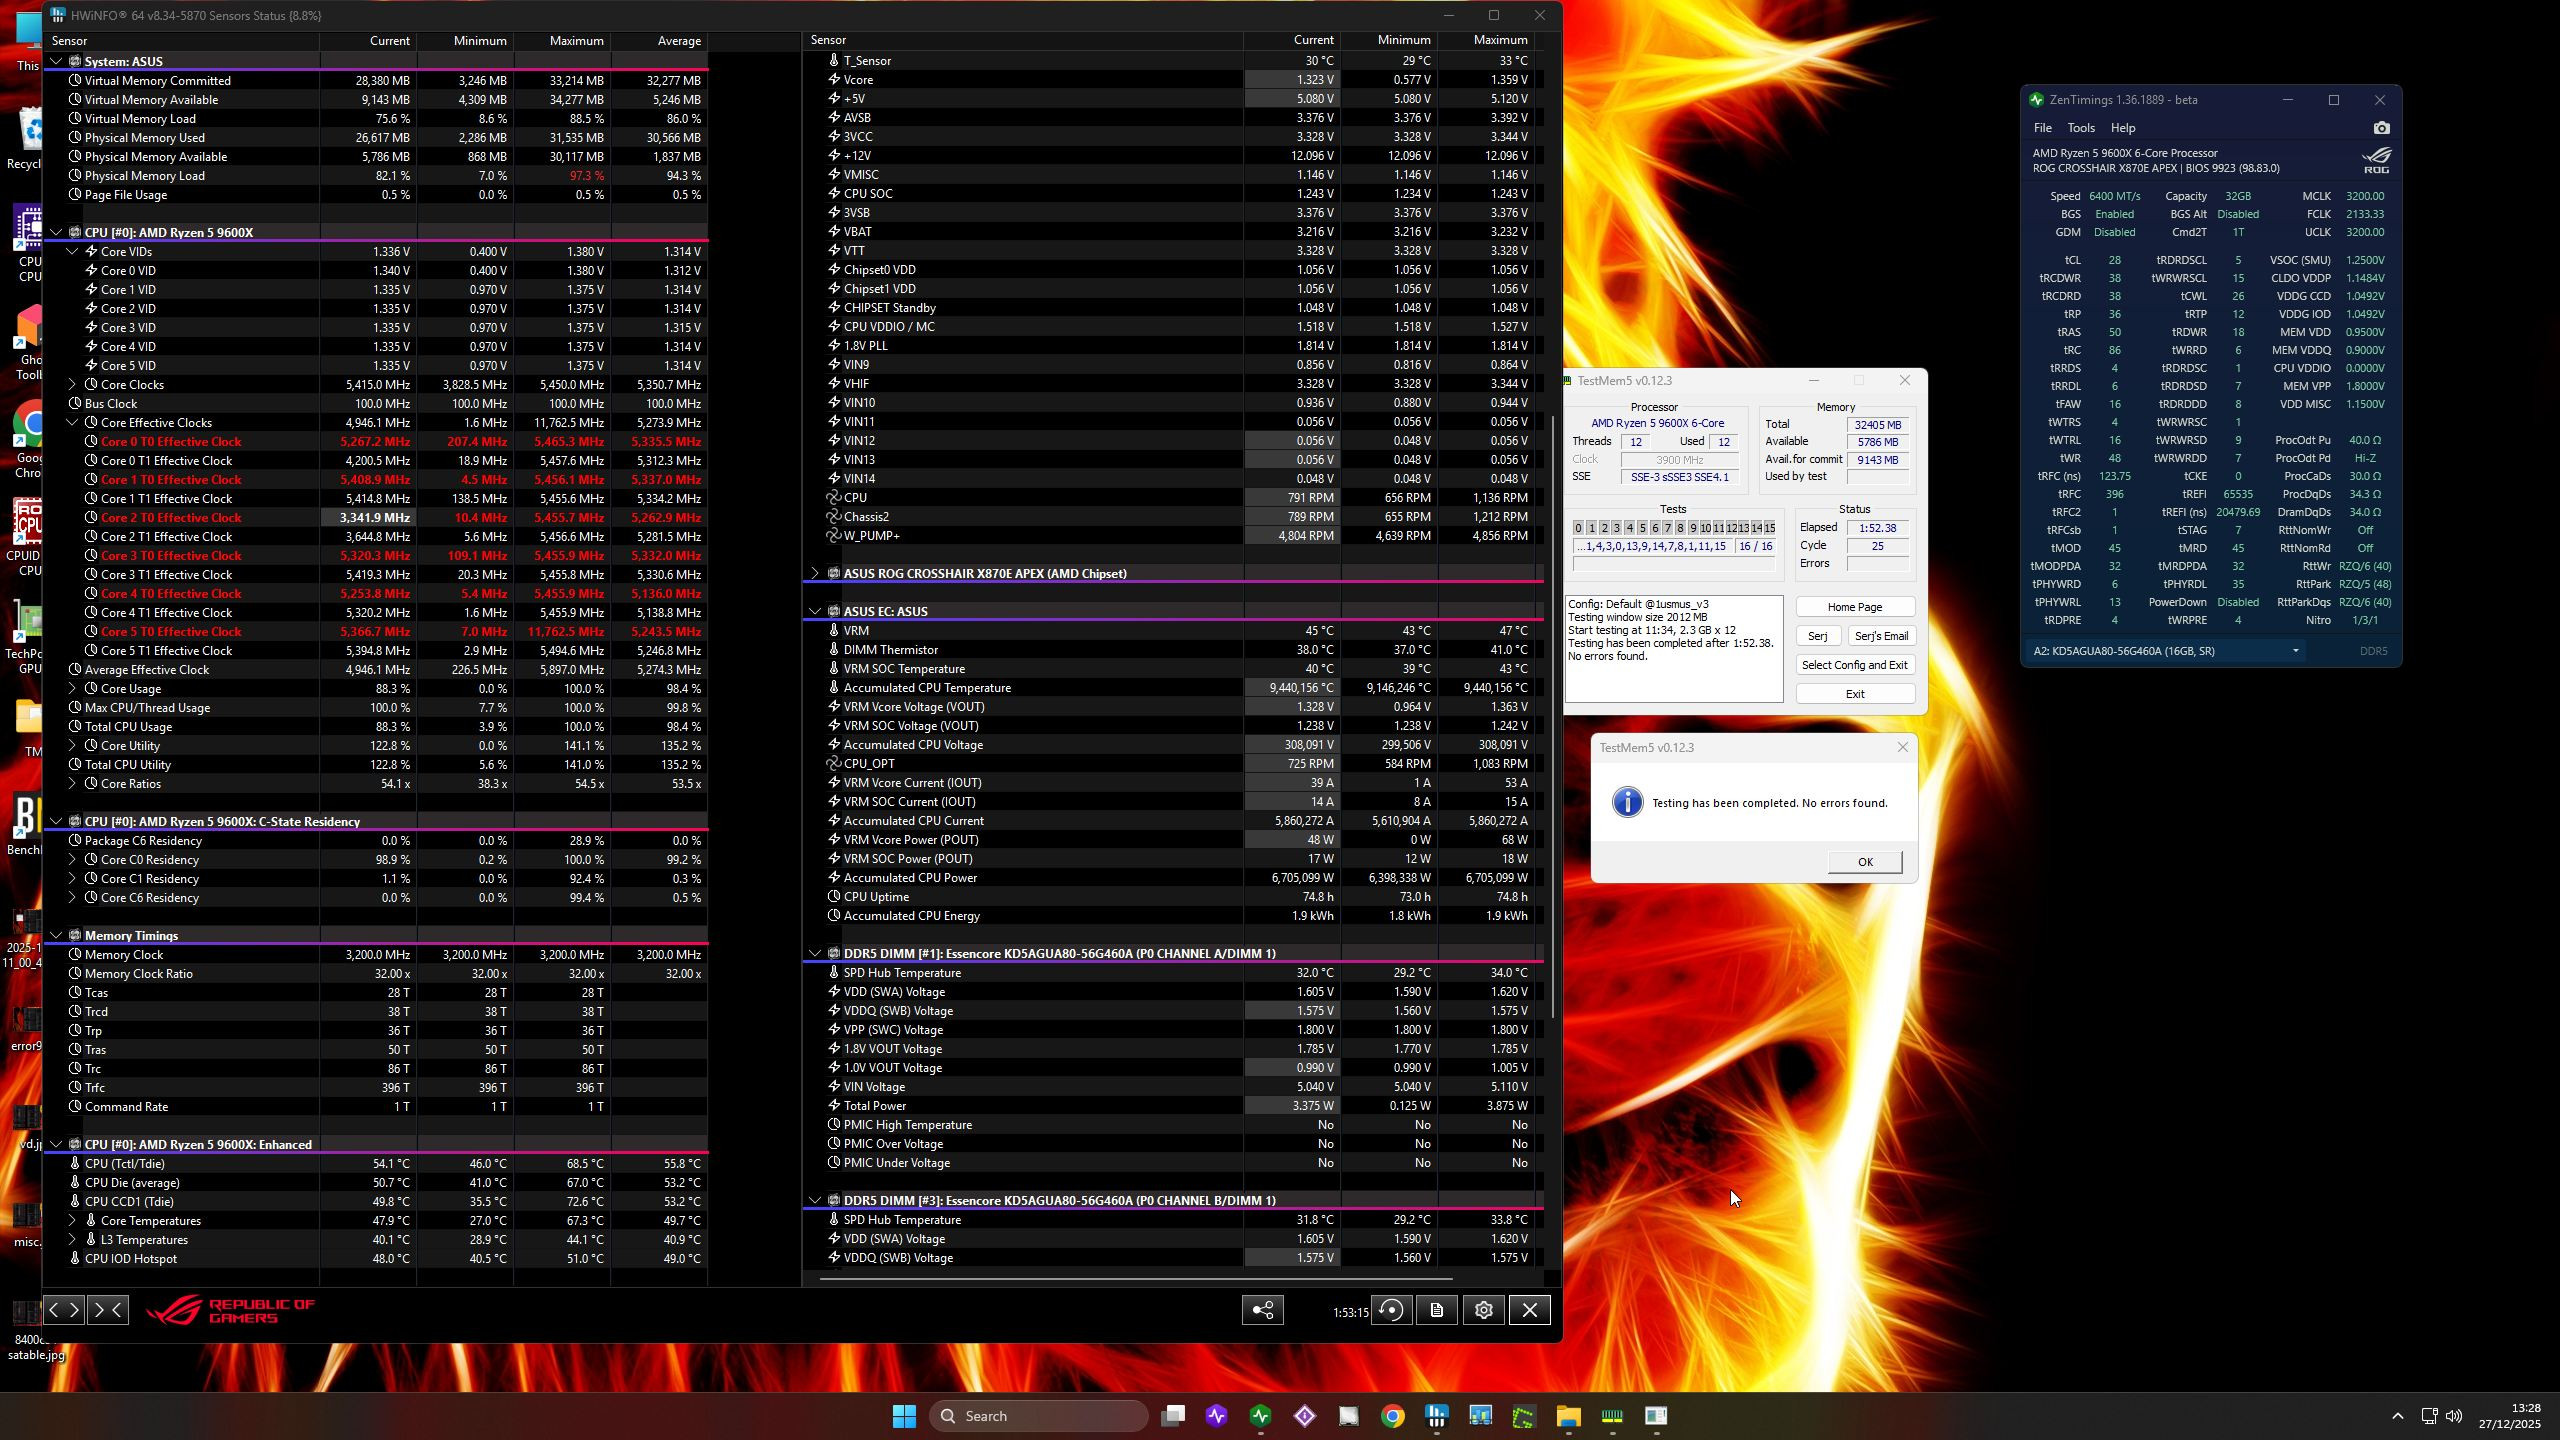Take a ZenTimings screenshot with the camera icon
This screenshot has width=2560, height=1440.
[x=2381, y=128]
